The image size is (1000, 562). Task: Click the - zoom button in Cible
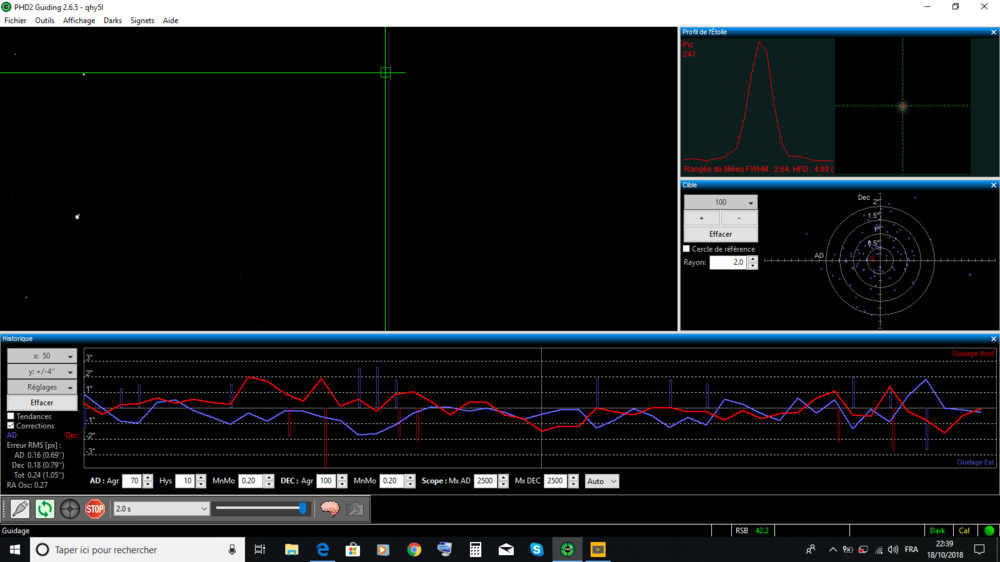(739, 218)
